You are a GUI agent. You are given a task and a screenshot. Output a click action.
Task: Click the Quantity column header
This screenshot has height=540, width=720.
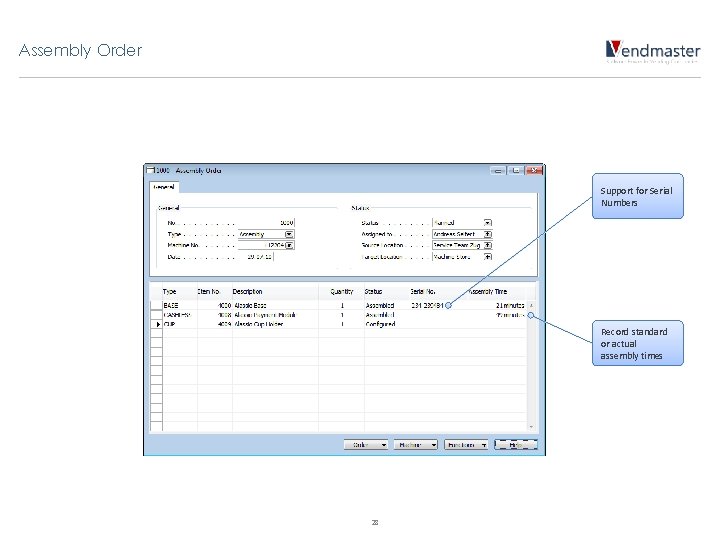click(341, 292)
